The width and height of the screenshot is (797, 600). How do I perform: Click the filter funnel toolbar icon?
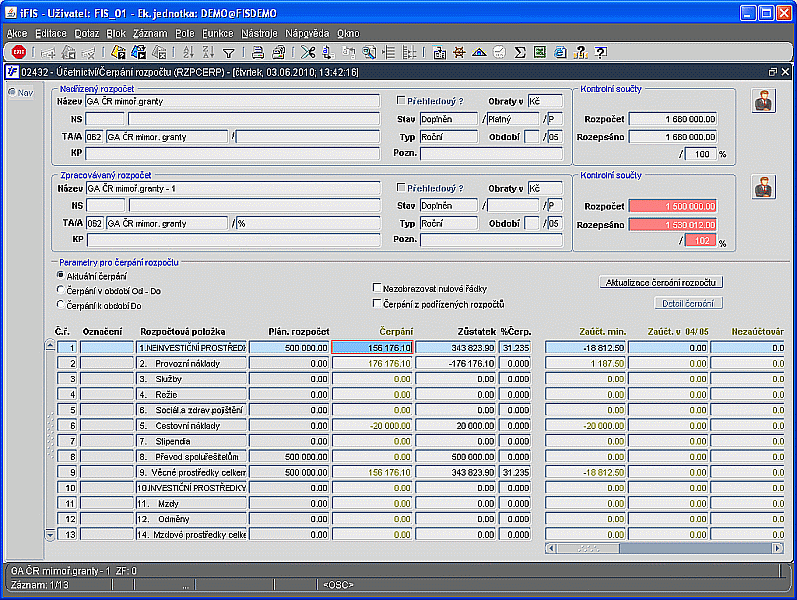228,52
